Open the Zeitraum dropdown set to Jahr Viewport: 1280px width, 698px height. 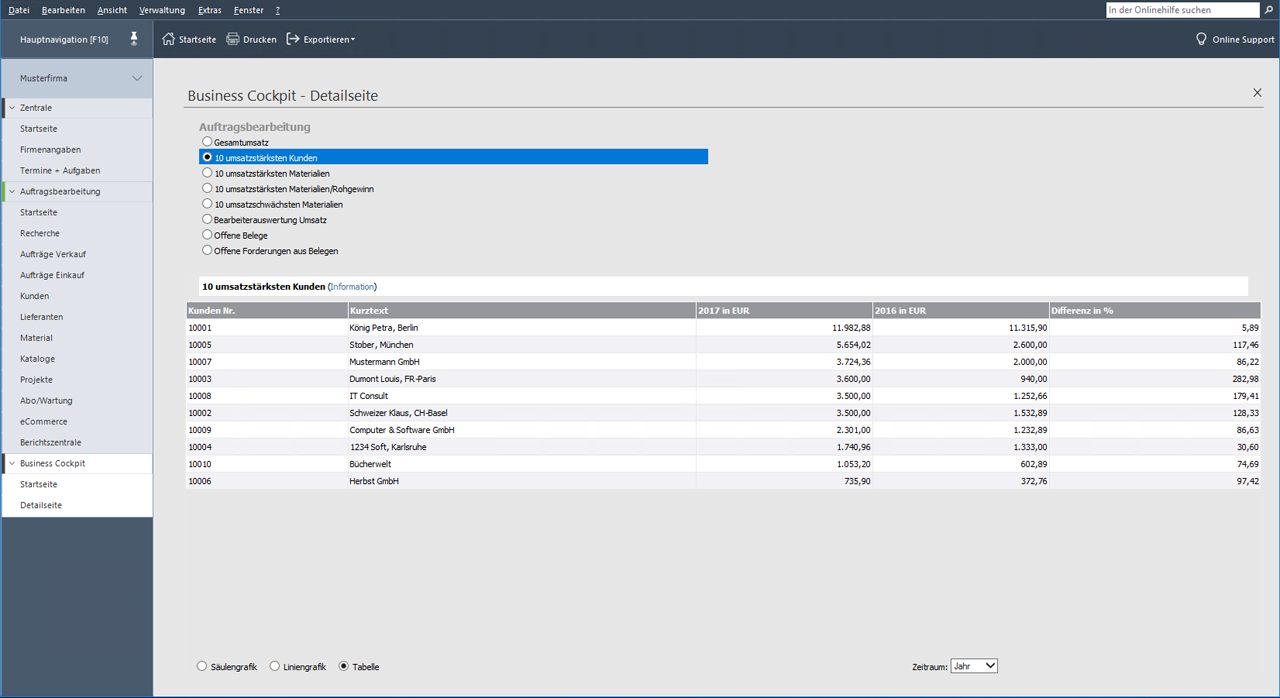click(x=973, y=666)
